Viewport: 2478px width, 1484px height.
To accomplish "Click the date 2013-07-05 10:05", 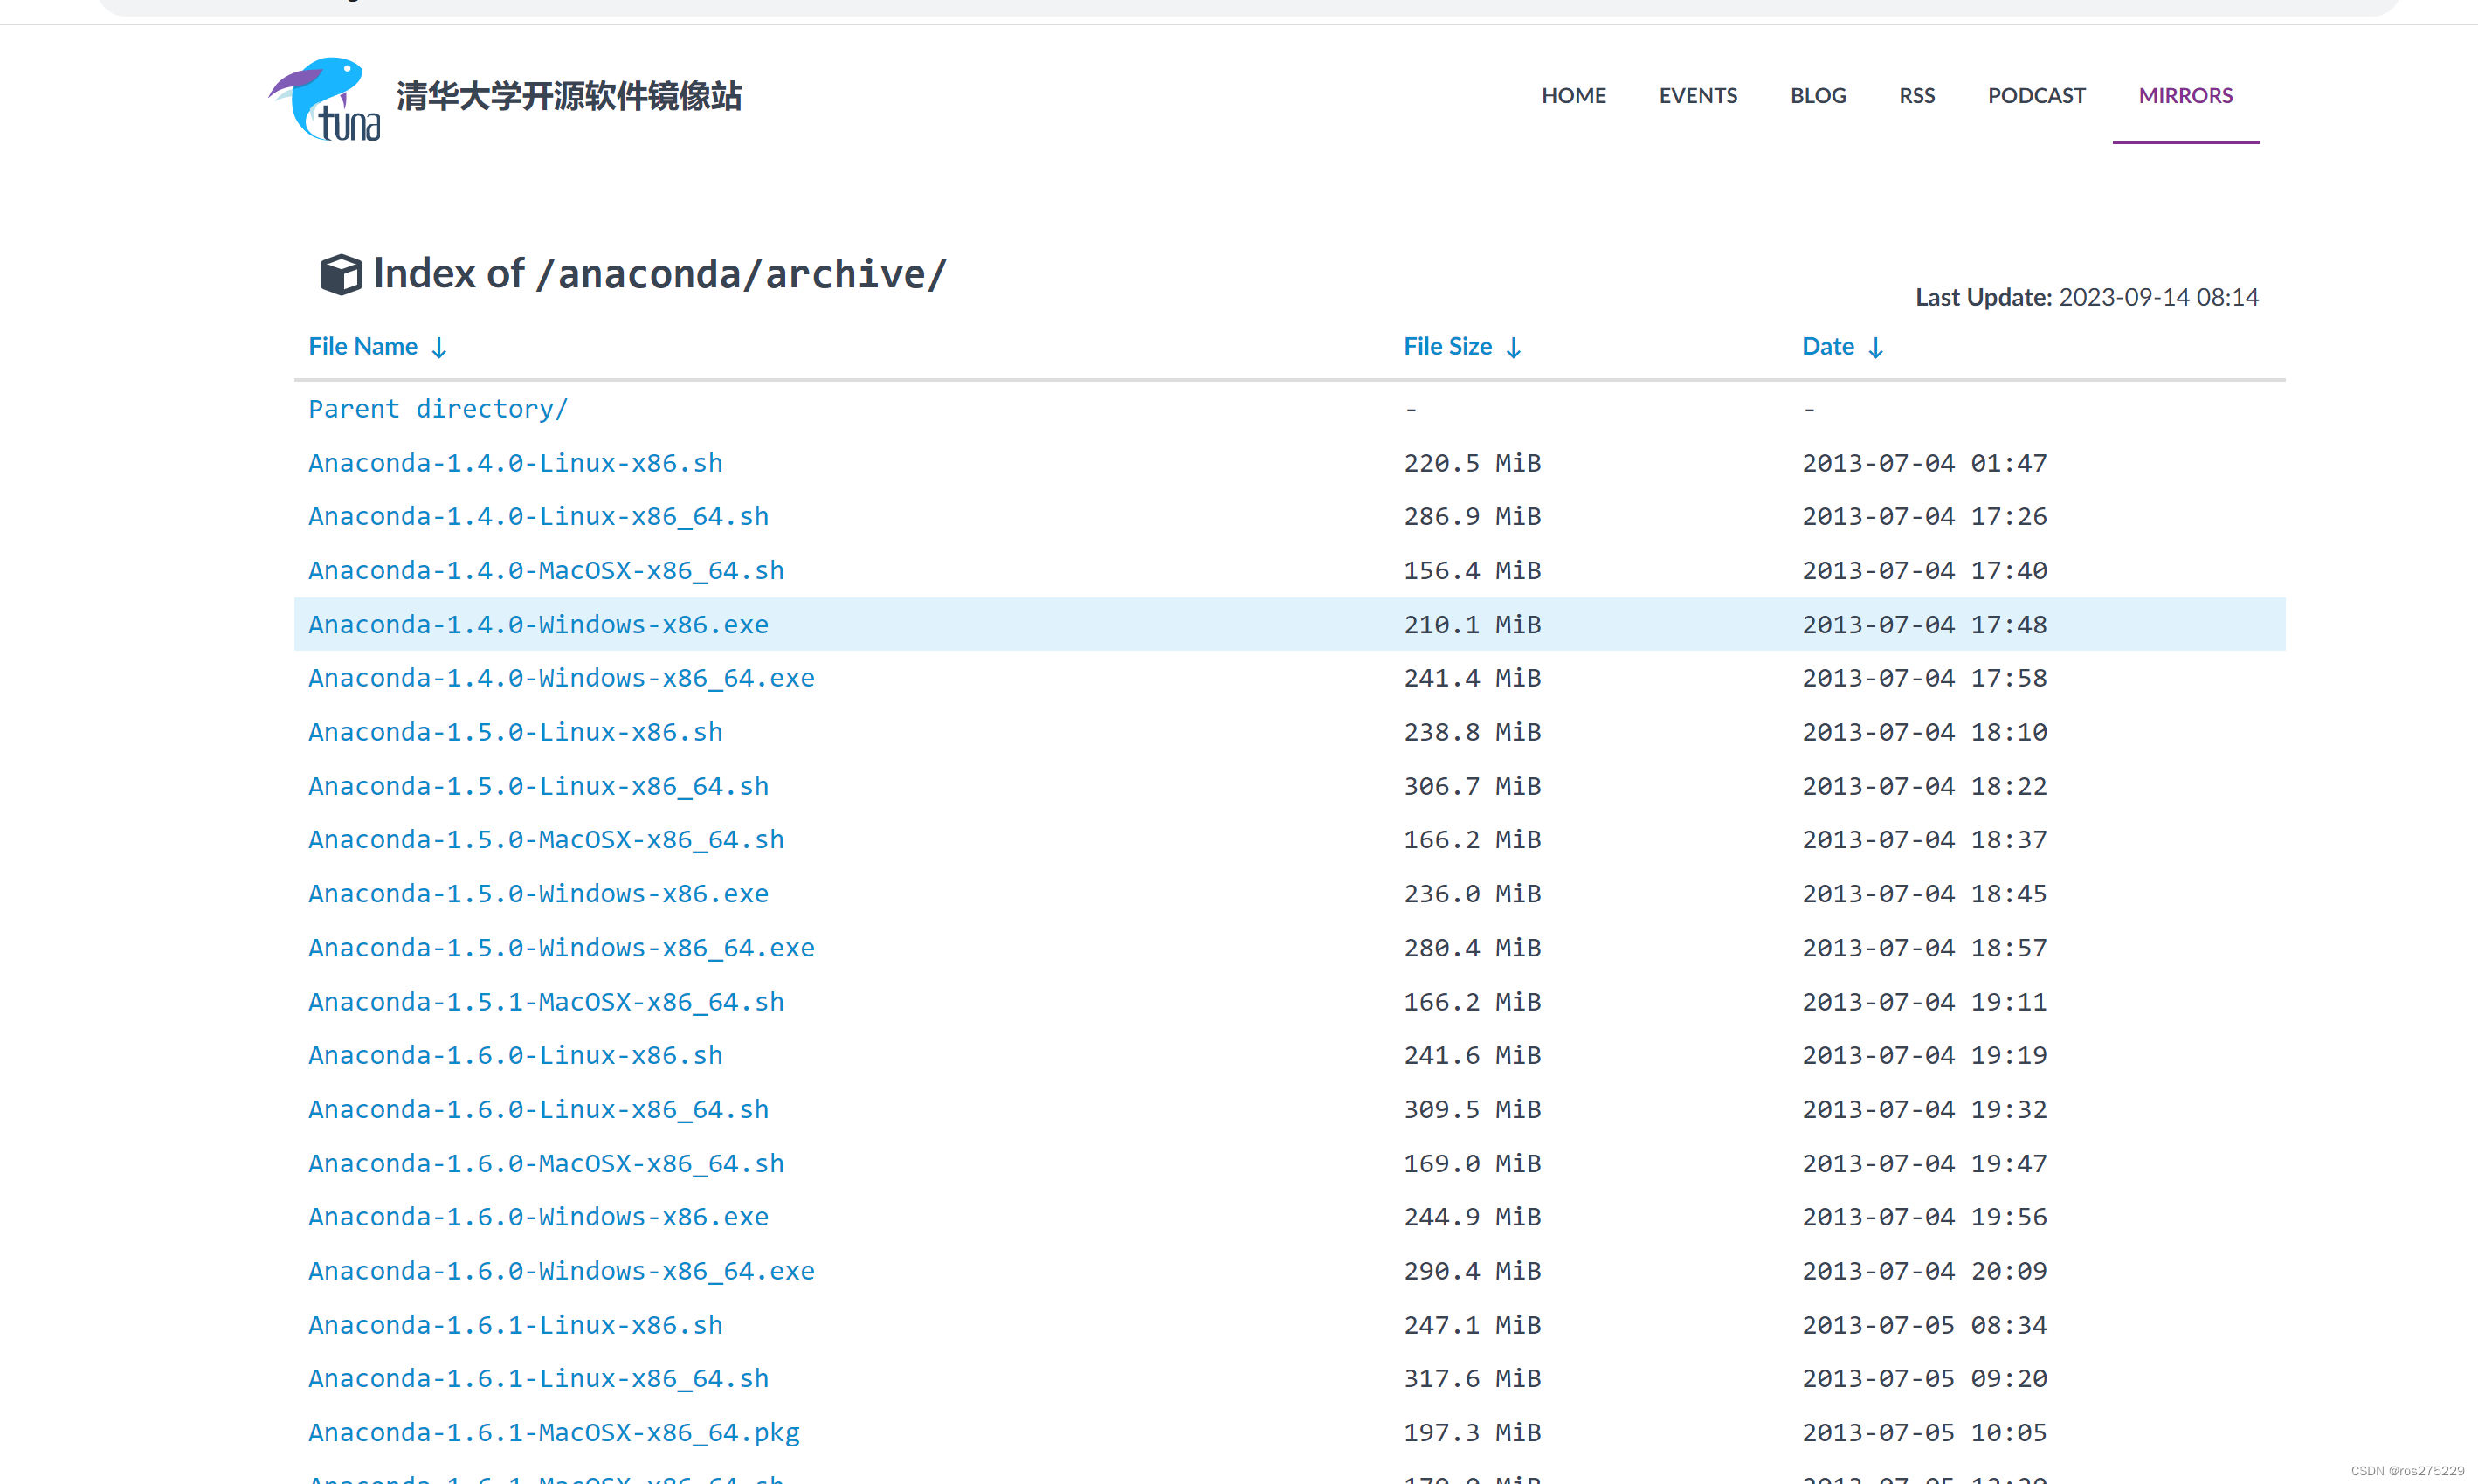I will point(1924,1432).
